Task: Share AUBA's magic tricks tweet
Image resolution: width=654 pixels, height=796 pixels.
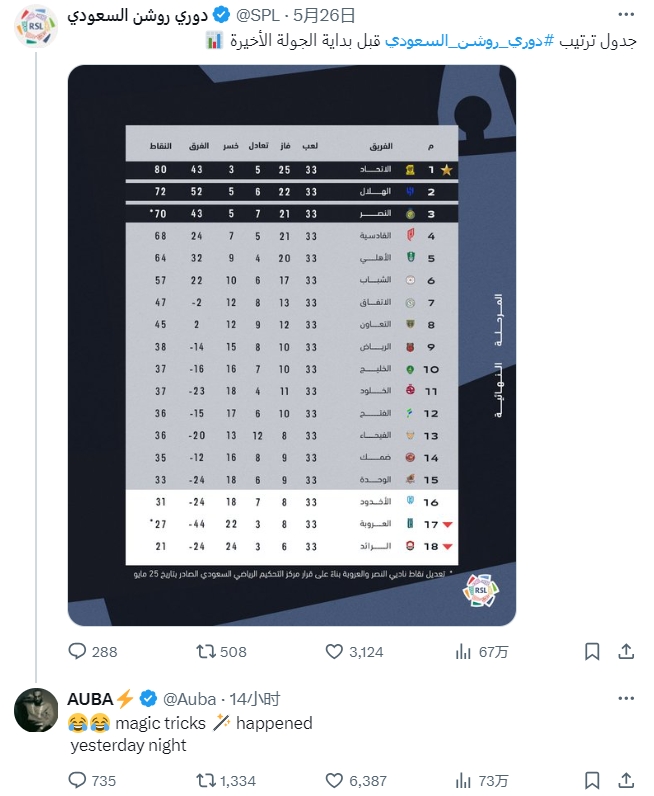Action: coord(626,780)
